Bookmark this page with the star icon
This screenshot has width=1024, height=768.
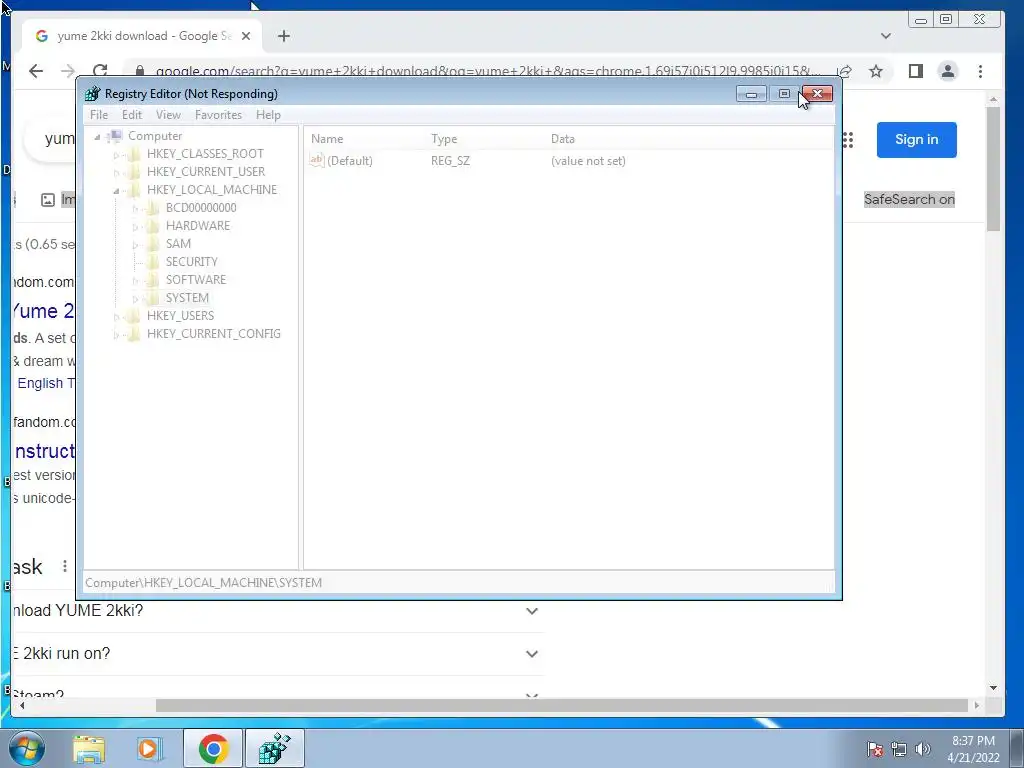point(876,71)
